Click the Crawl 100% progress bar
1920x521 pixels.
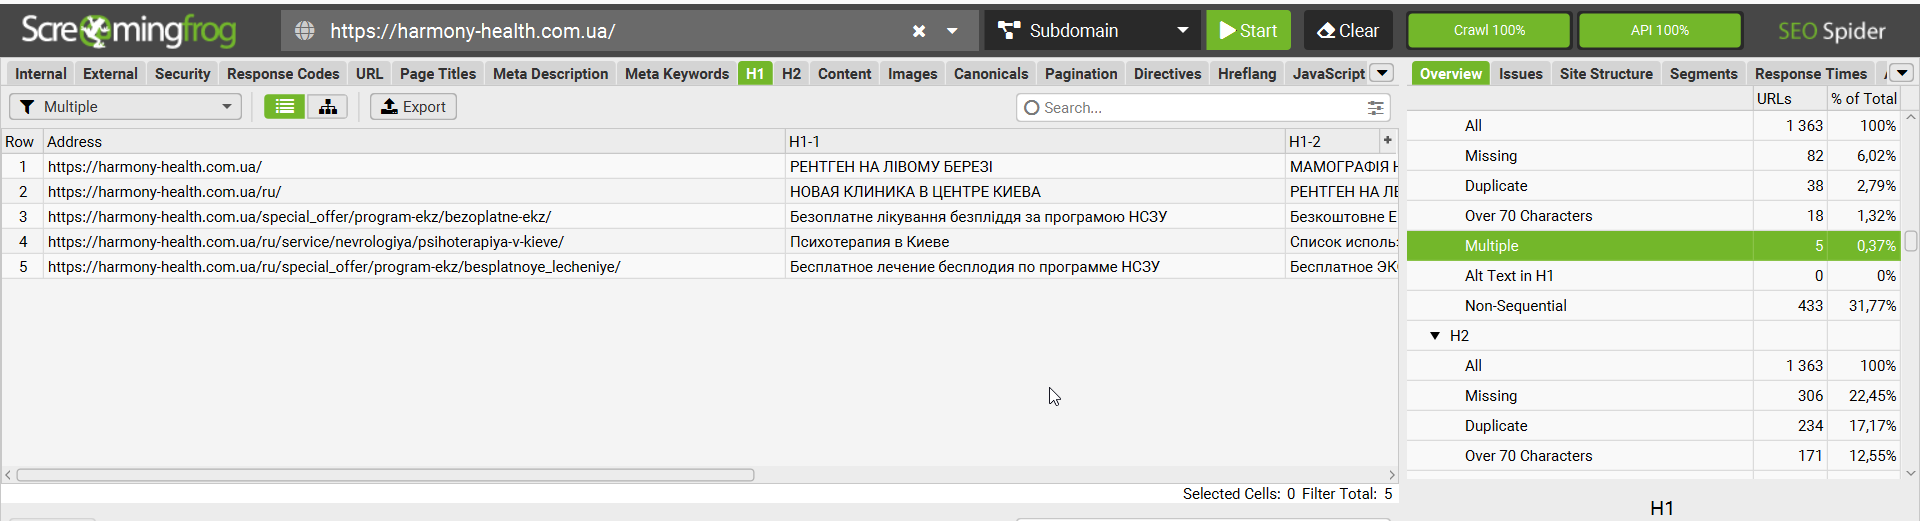pyautogui.click(x=1489, y=31)
